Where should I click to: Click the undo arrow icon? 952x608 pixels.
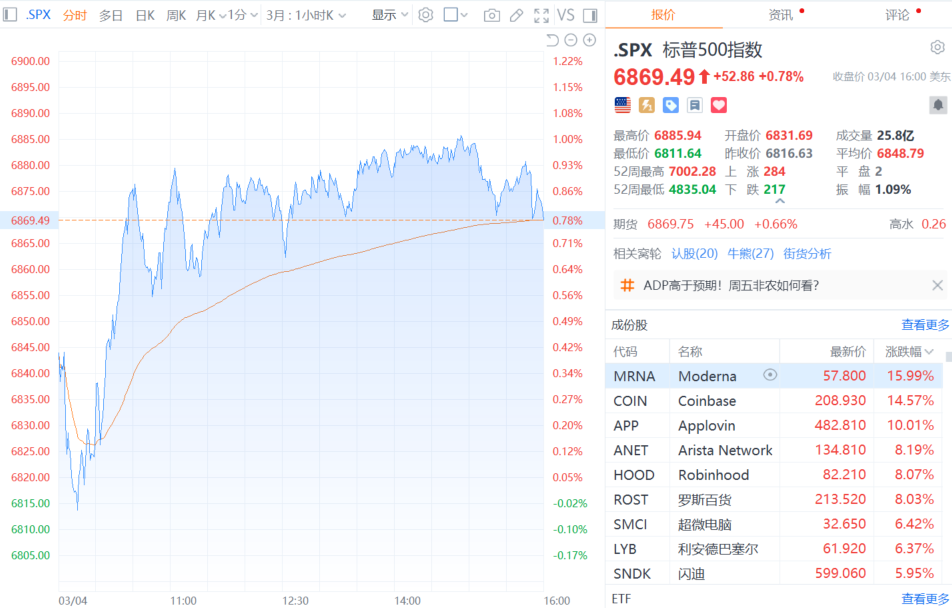pos(552,40)
